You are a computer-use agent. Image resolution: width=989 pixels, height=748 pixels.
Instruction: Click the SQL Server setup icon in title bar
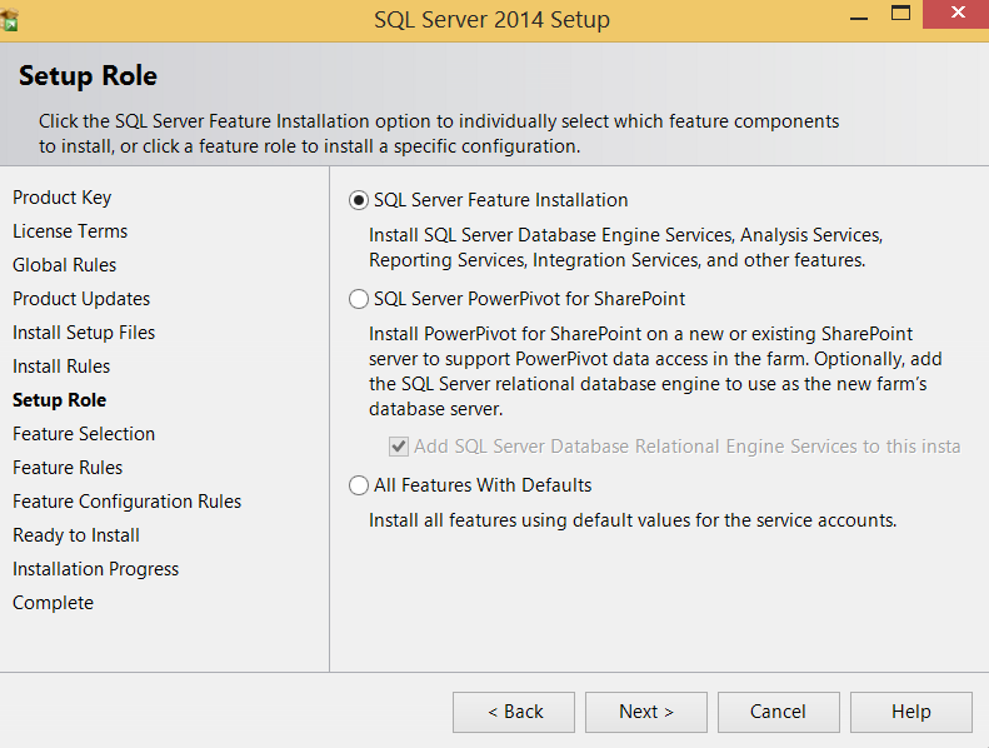point(9,19)
